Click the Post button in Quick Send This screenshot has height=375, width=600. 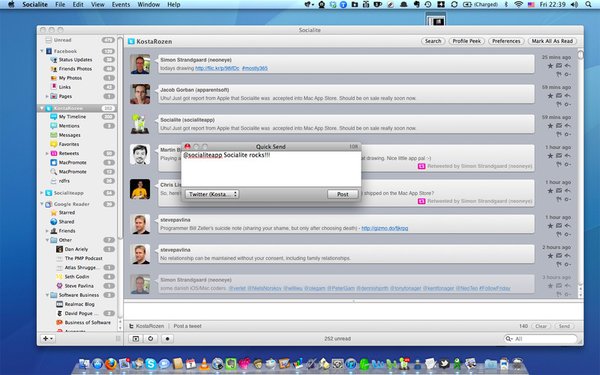click(x=343, y=194)
